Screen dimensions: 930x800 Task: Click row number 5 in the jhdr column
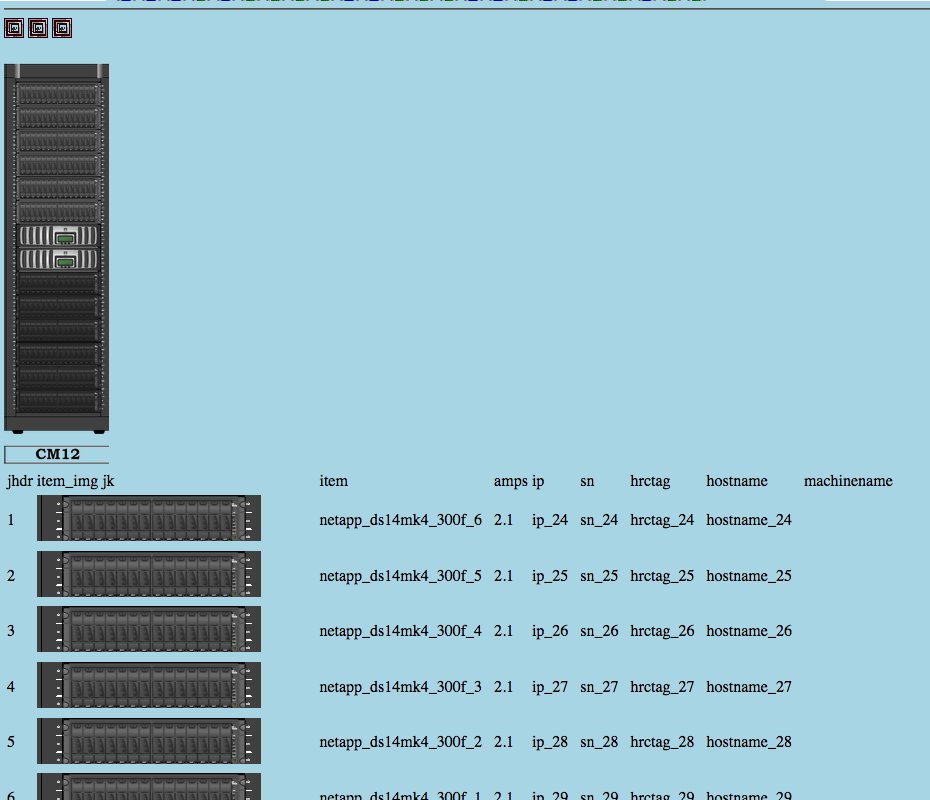(11, 742)
